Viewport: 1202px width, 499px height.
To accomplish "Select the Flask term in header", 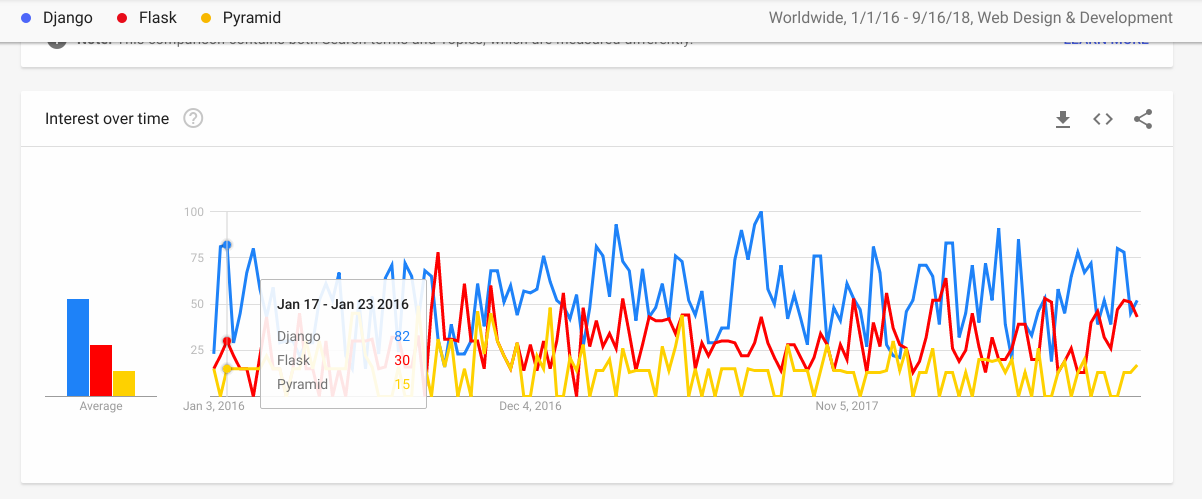I will coord(158,18).
